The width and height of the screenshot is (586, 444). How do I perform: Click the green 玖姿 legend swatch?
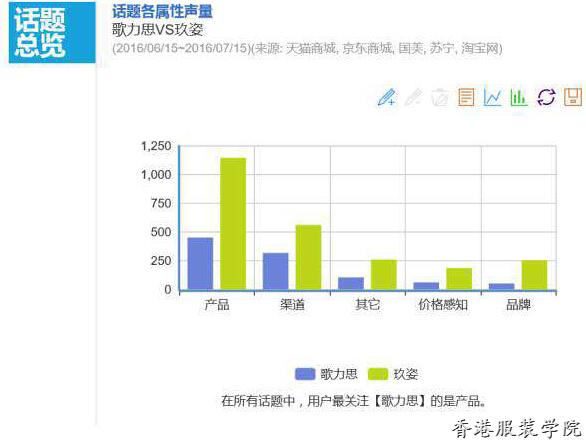pyautogui.click(x=378, y=374)
